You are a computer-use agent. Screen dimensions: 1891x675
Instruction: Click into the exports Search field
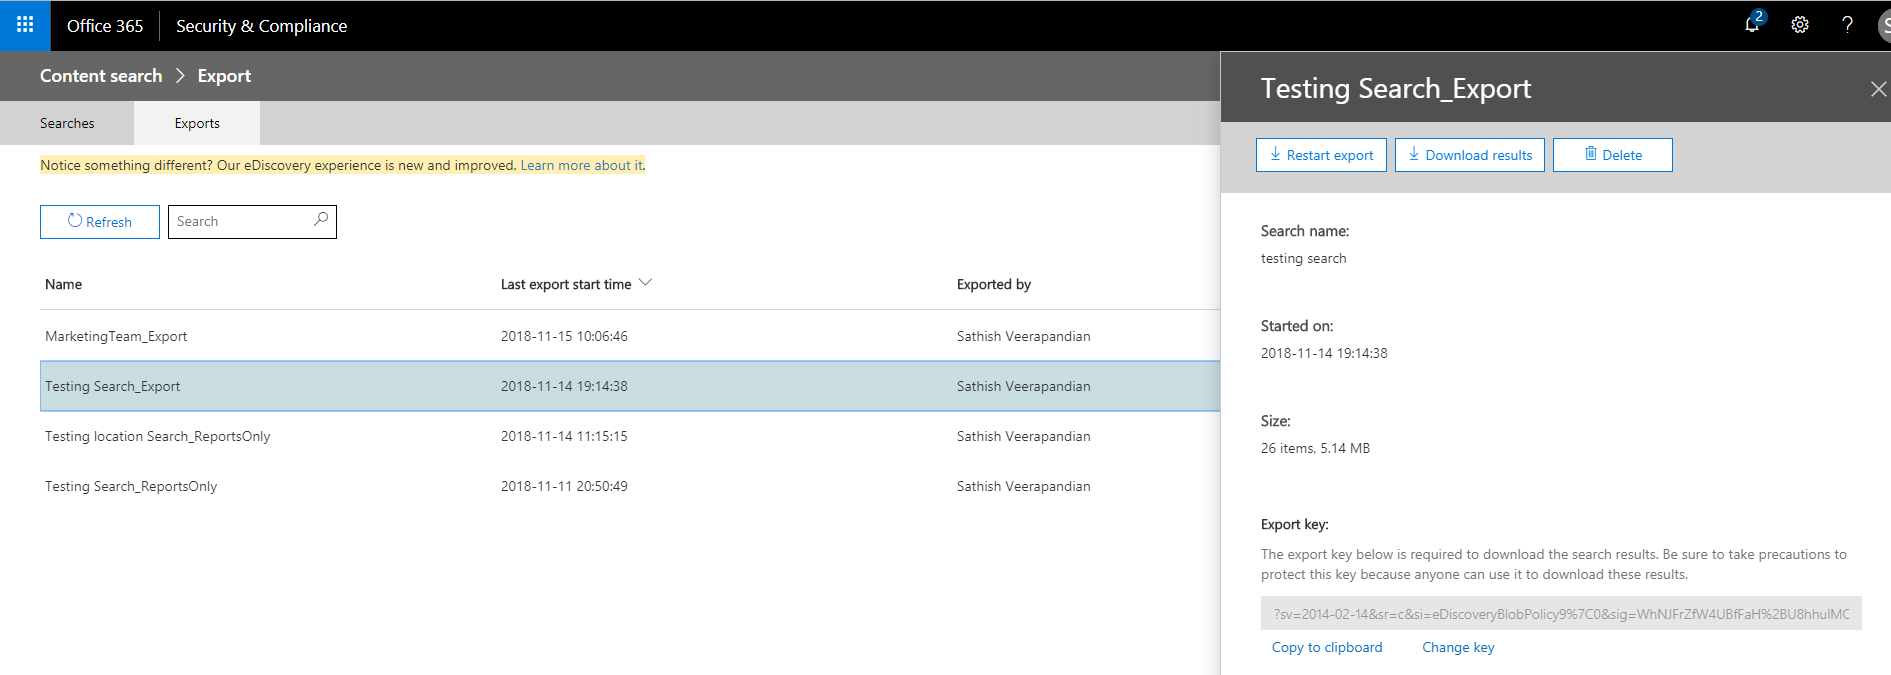240,222
